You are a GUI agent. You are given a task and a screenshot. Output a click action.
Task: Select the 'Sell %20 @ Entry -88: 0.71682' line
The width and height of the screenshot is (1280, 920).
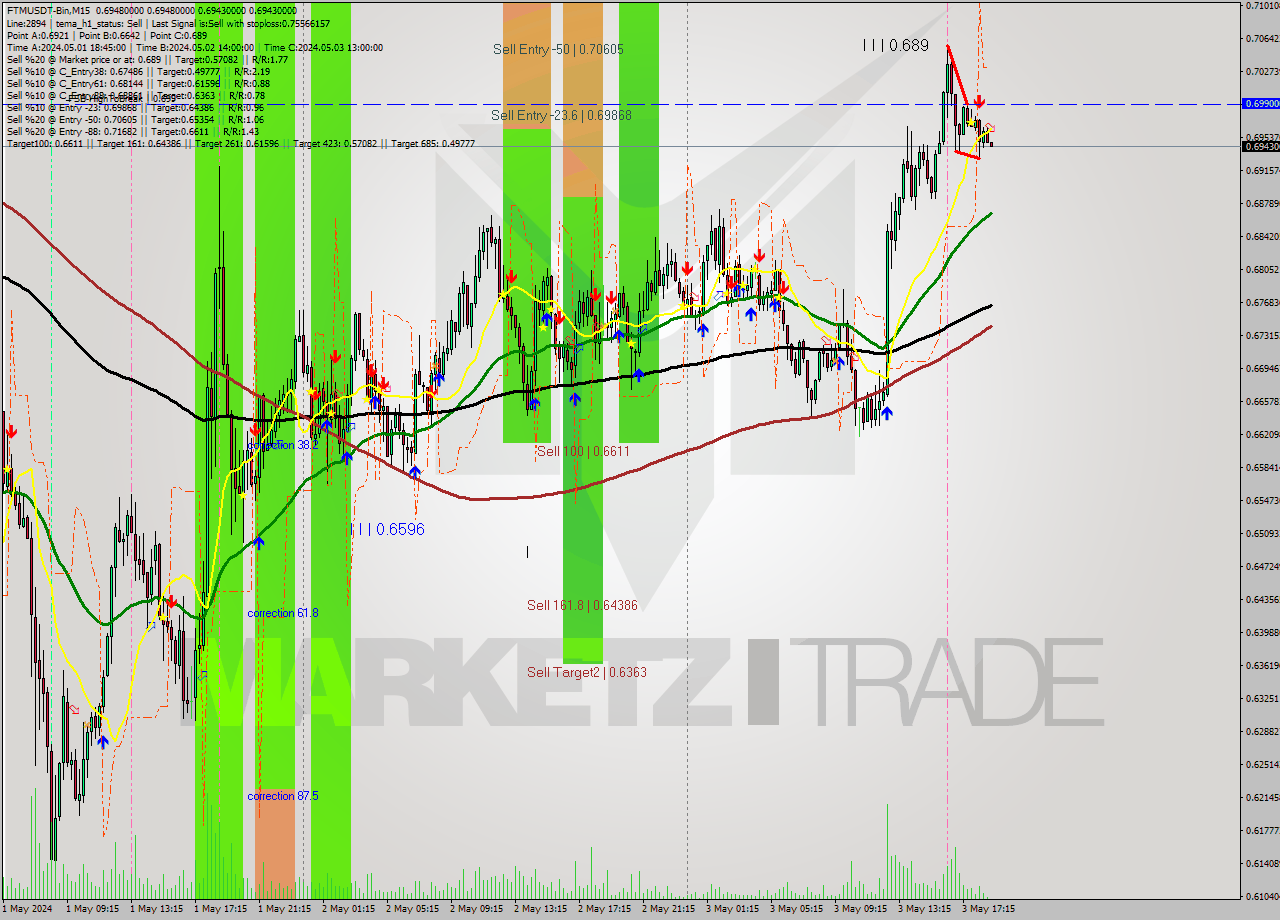(132, 131)
